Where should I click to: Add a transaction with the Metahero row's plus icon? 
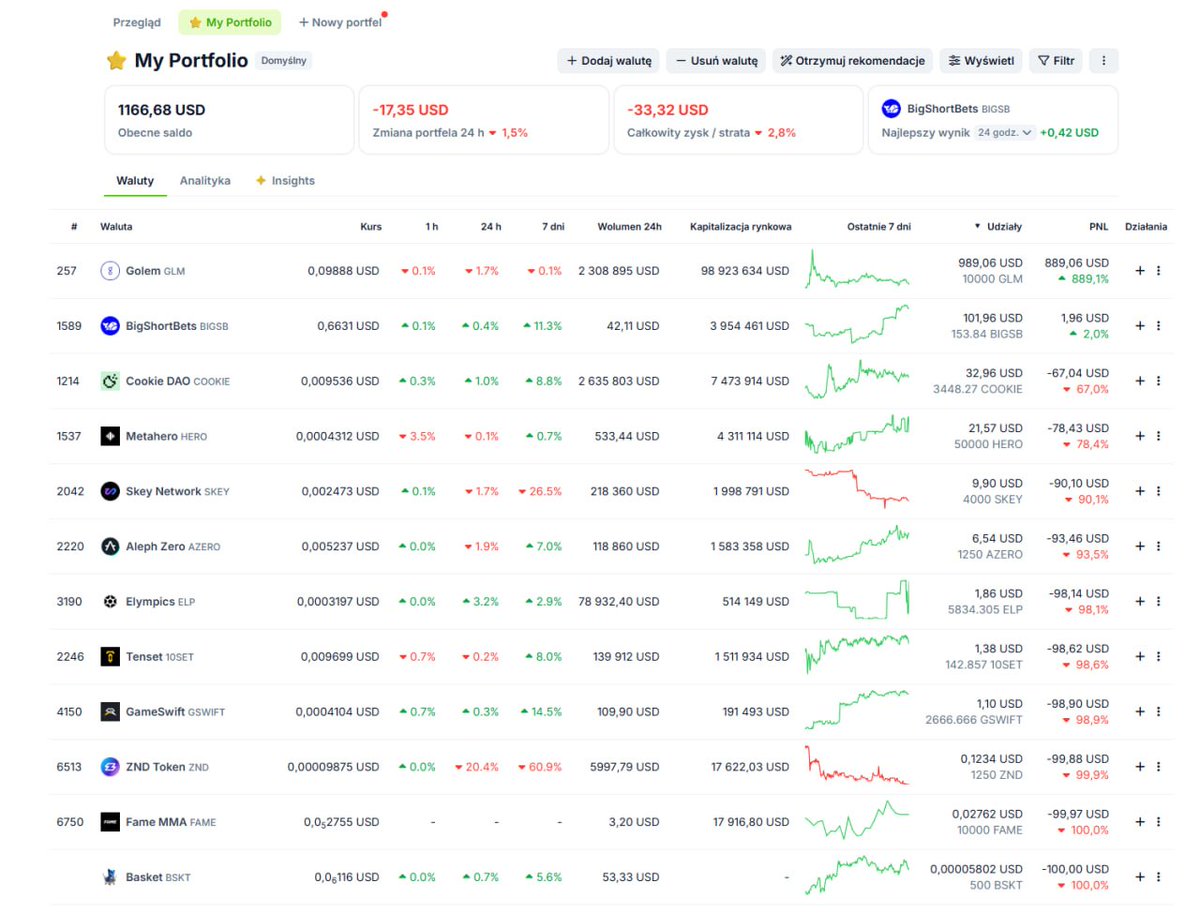pyautogui.click(x=1140, y=436)
